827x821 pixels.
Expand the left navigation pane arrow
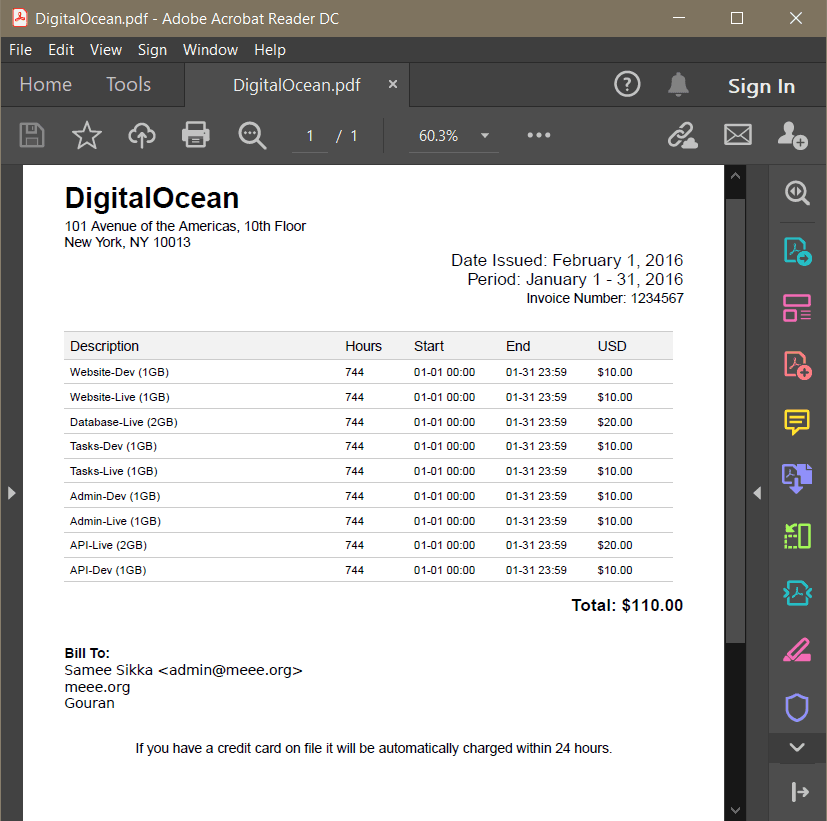[x=11, y=492]
